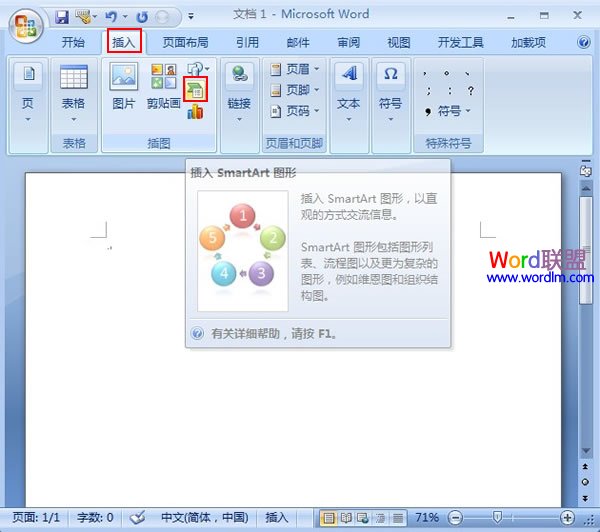This screenshot has height=532, width=600.
Task: Switch to Full Screen Reading view
Action: (346, 518)
